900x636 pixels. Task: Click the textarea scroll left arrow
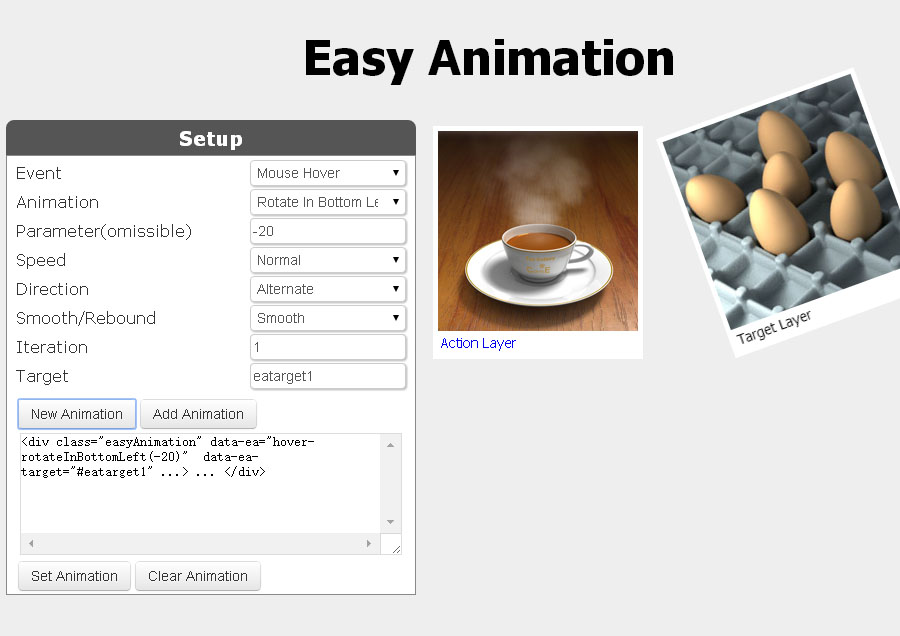click(x=31, y=543)
